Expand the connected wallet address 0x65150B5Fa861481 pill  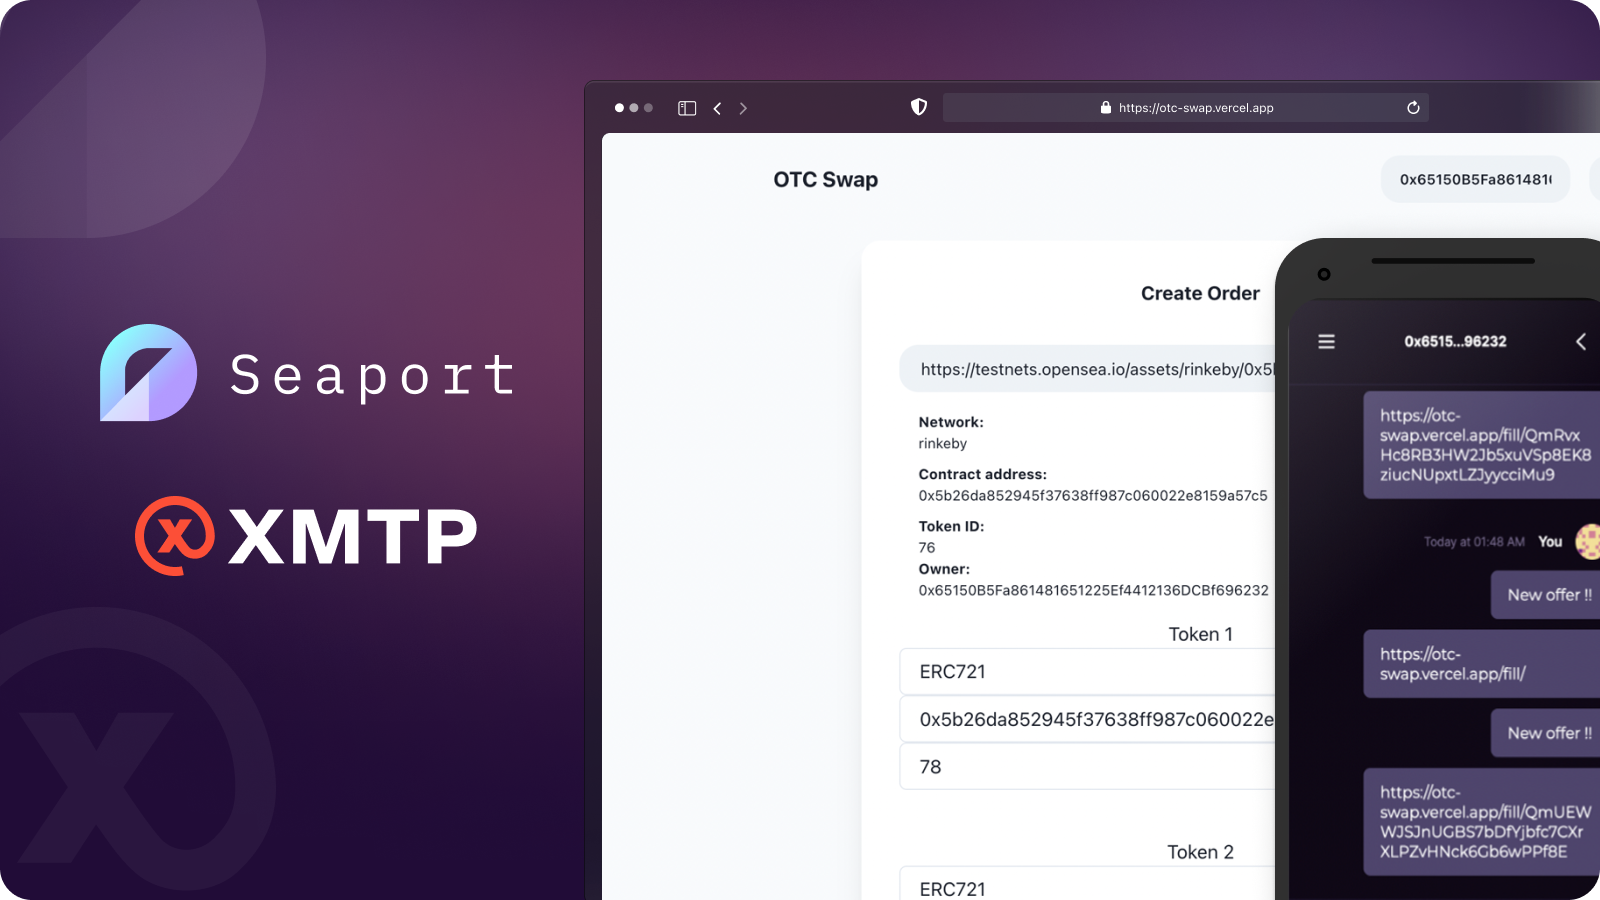tap(1475, 179)
